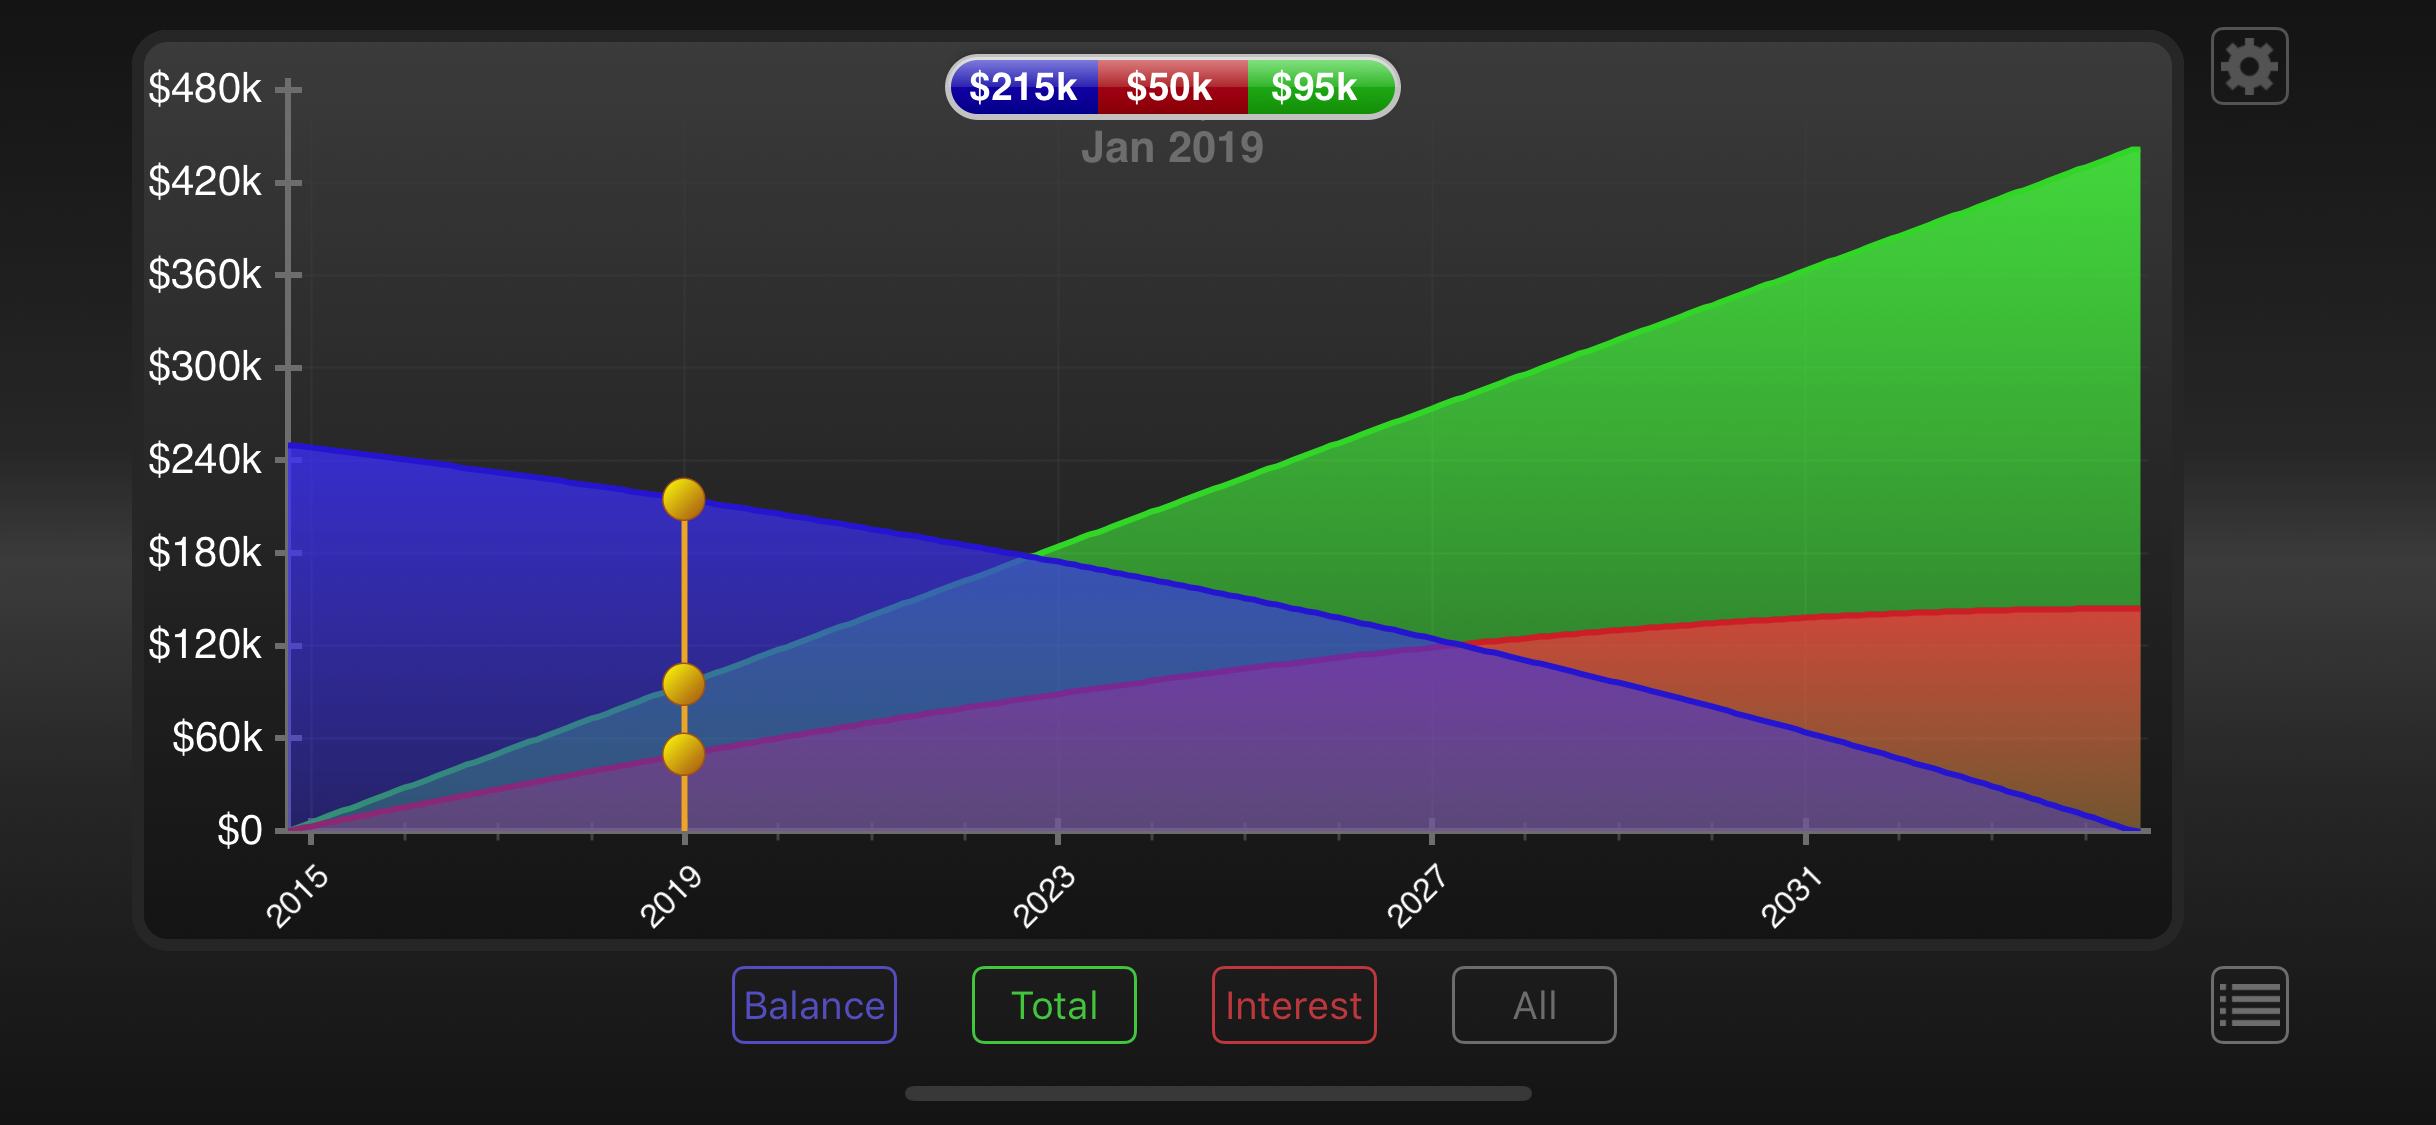
Task: Open the settings gear icon
Action: click(x=2249, y=66)
